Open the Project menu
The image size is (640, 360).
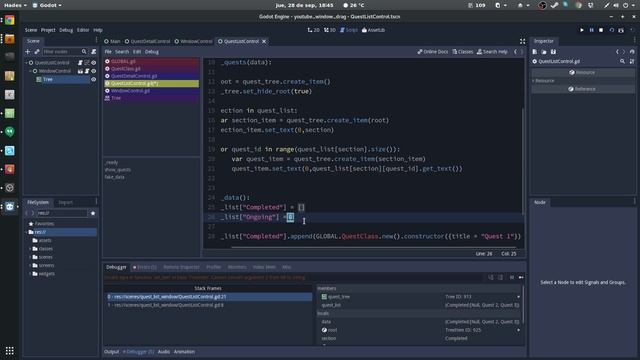point(48,30)
